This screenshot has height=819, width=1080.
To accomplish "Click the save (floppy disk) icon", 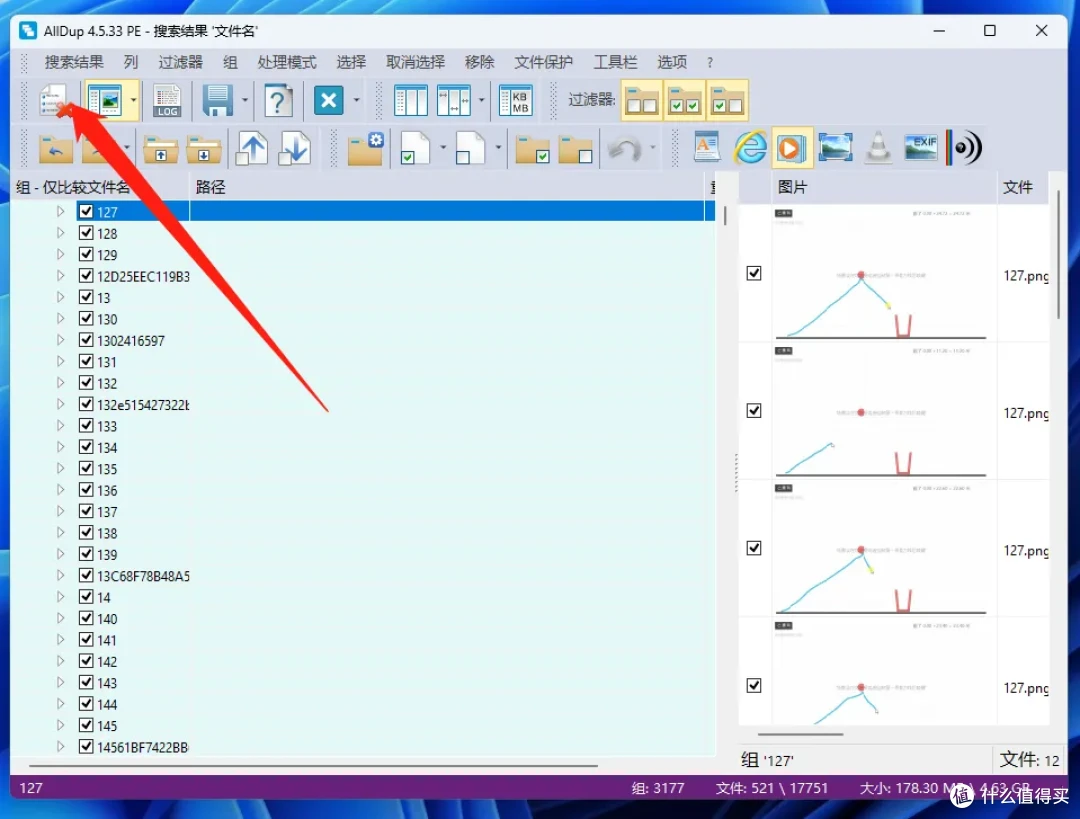I will [218, 101].
